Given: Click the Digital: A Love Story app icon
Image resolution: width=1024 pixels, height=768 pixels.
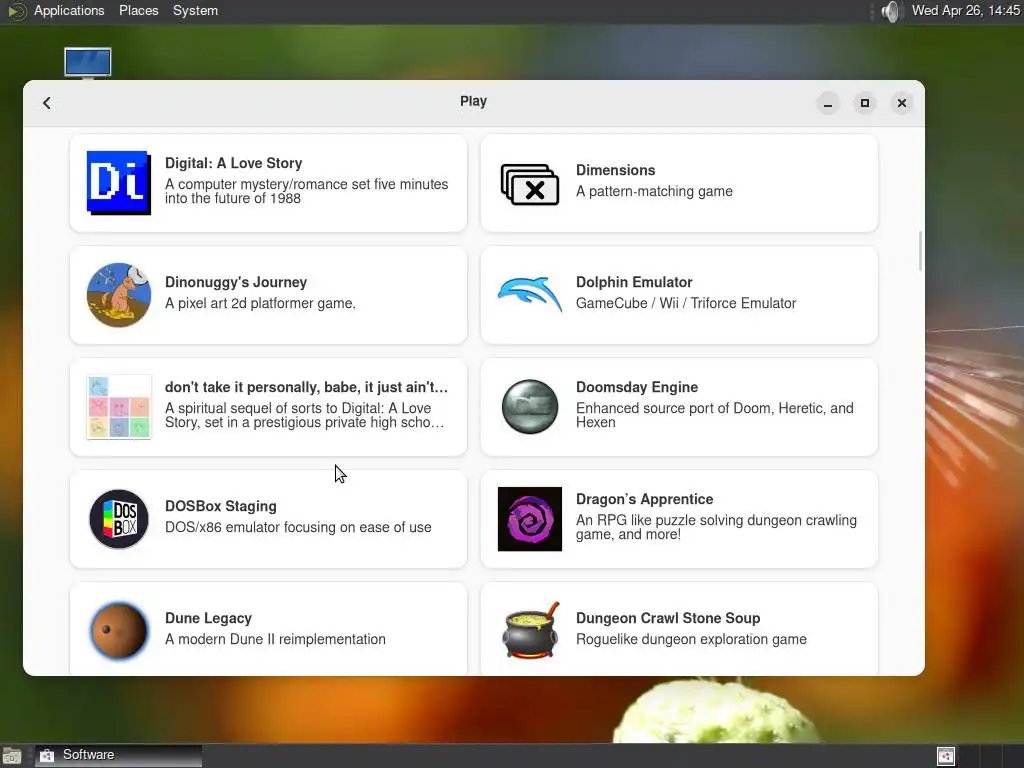Looking at the screenshot, I should pos(119,183).
